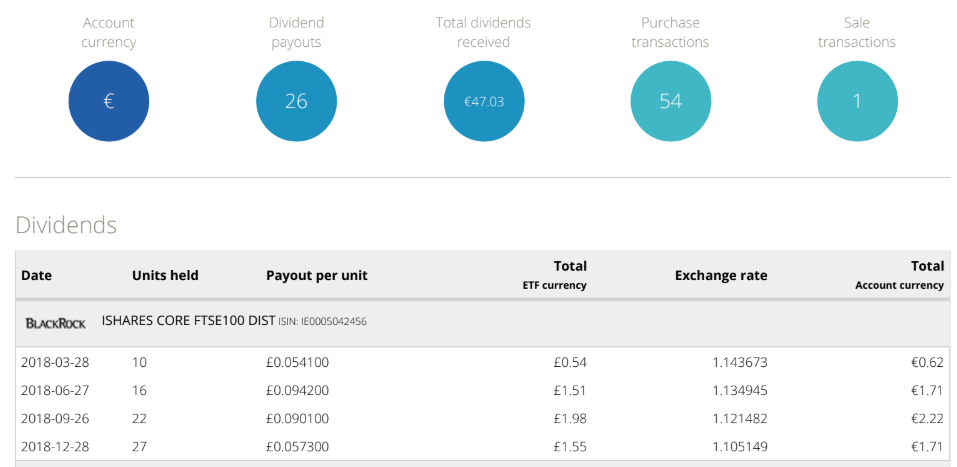
Task: Click the Total Account currency column header
Action: (905, 275)
